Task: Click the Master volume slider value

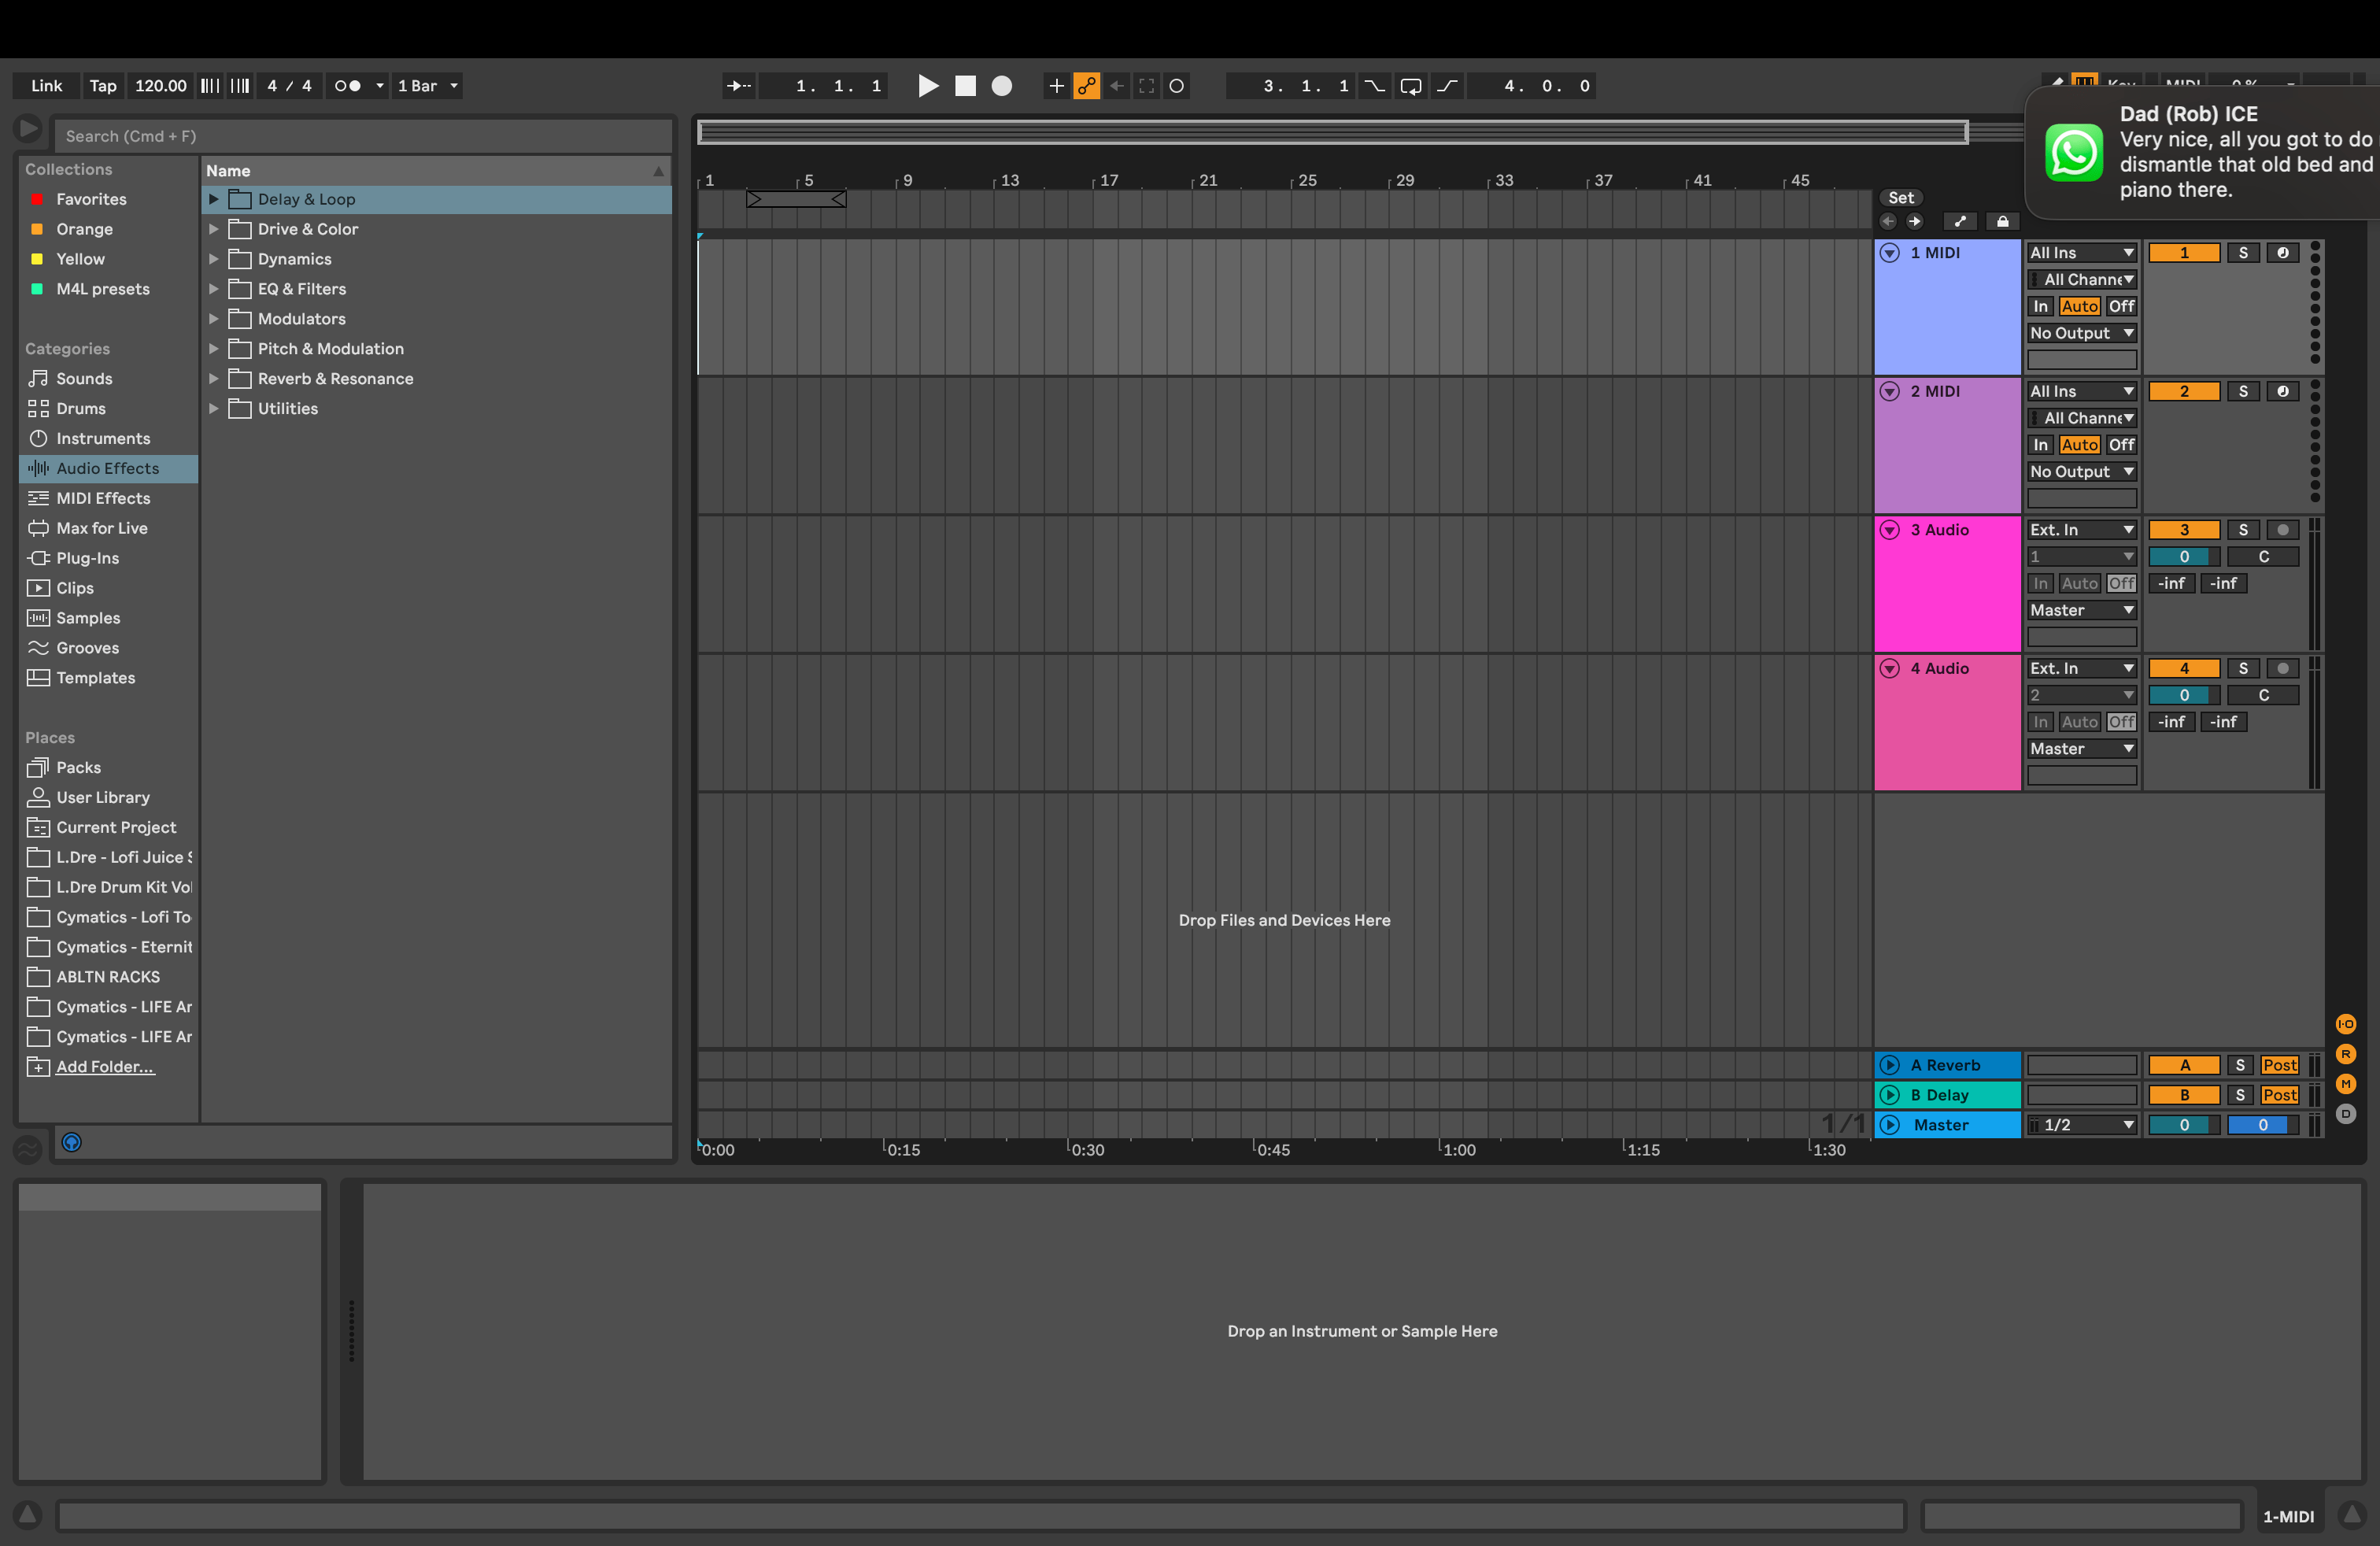Action: pos(2183,1125)
